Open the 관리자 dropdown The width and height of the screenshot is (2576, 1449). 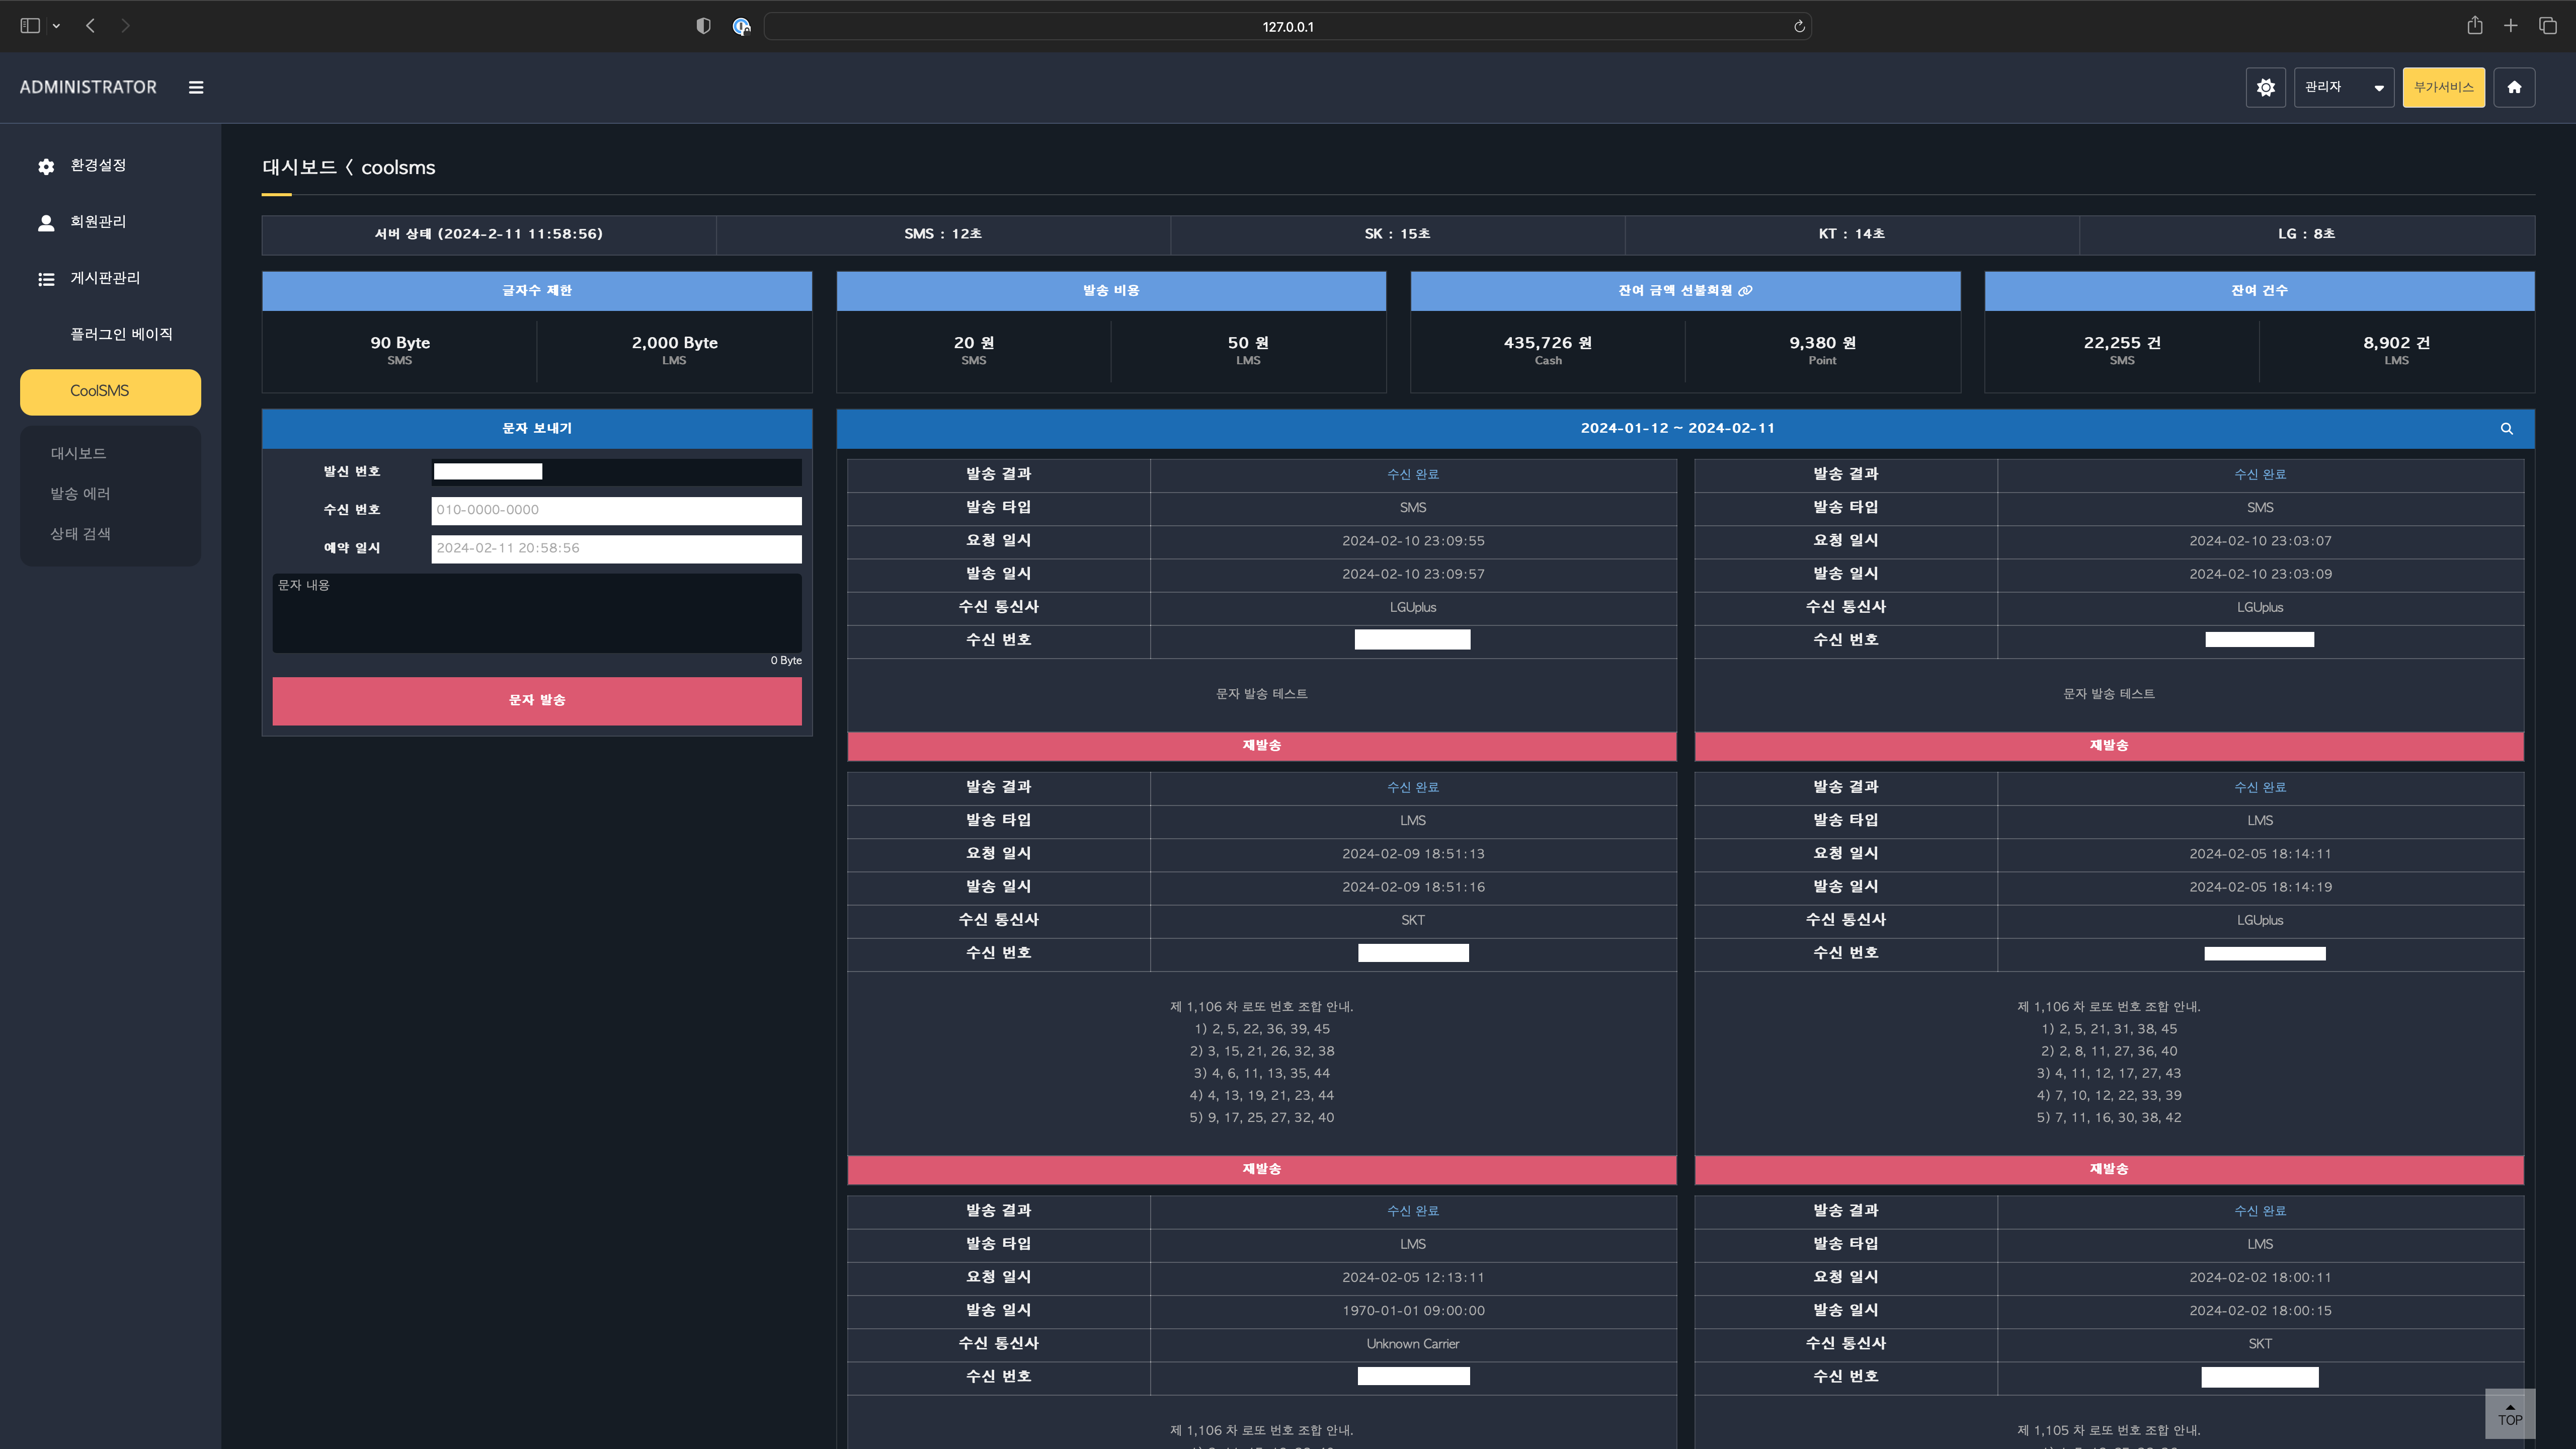click(2343, 88)
